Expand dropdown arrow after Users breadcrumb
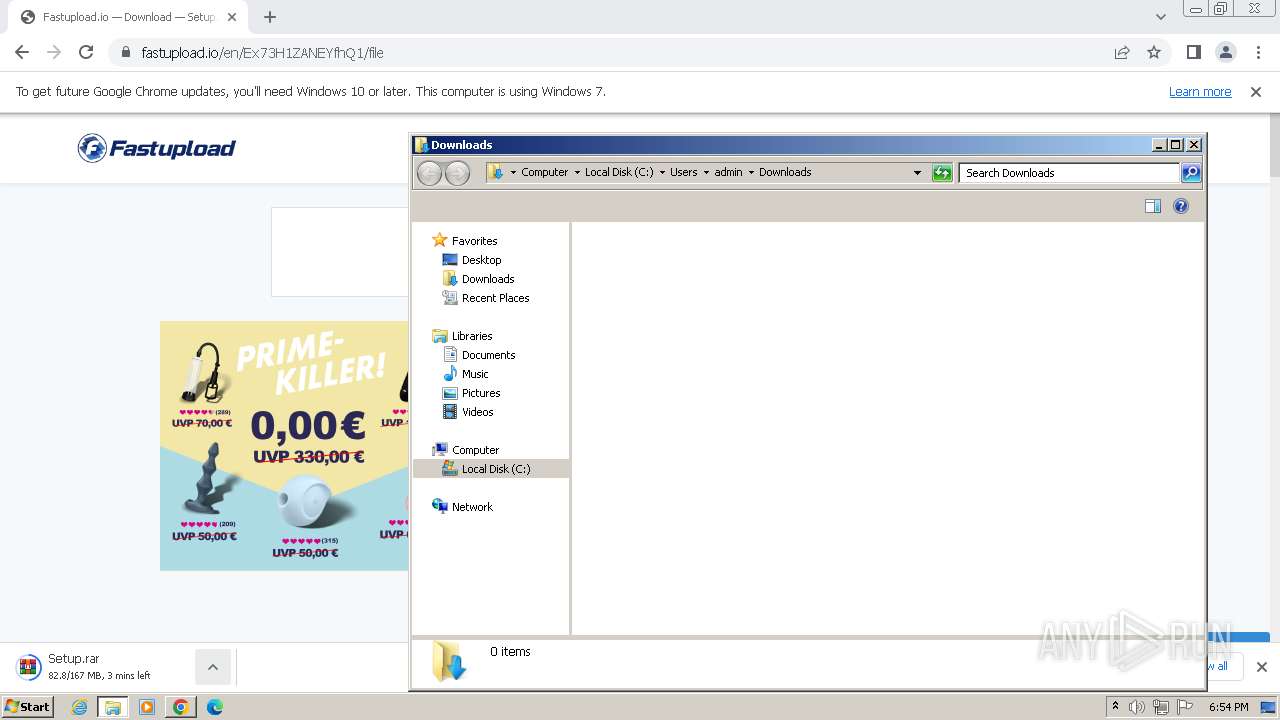The image size is (1280, 720). 706,172
